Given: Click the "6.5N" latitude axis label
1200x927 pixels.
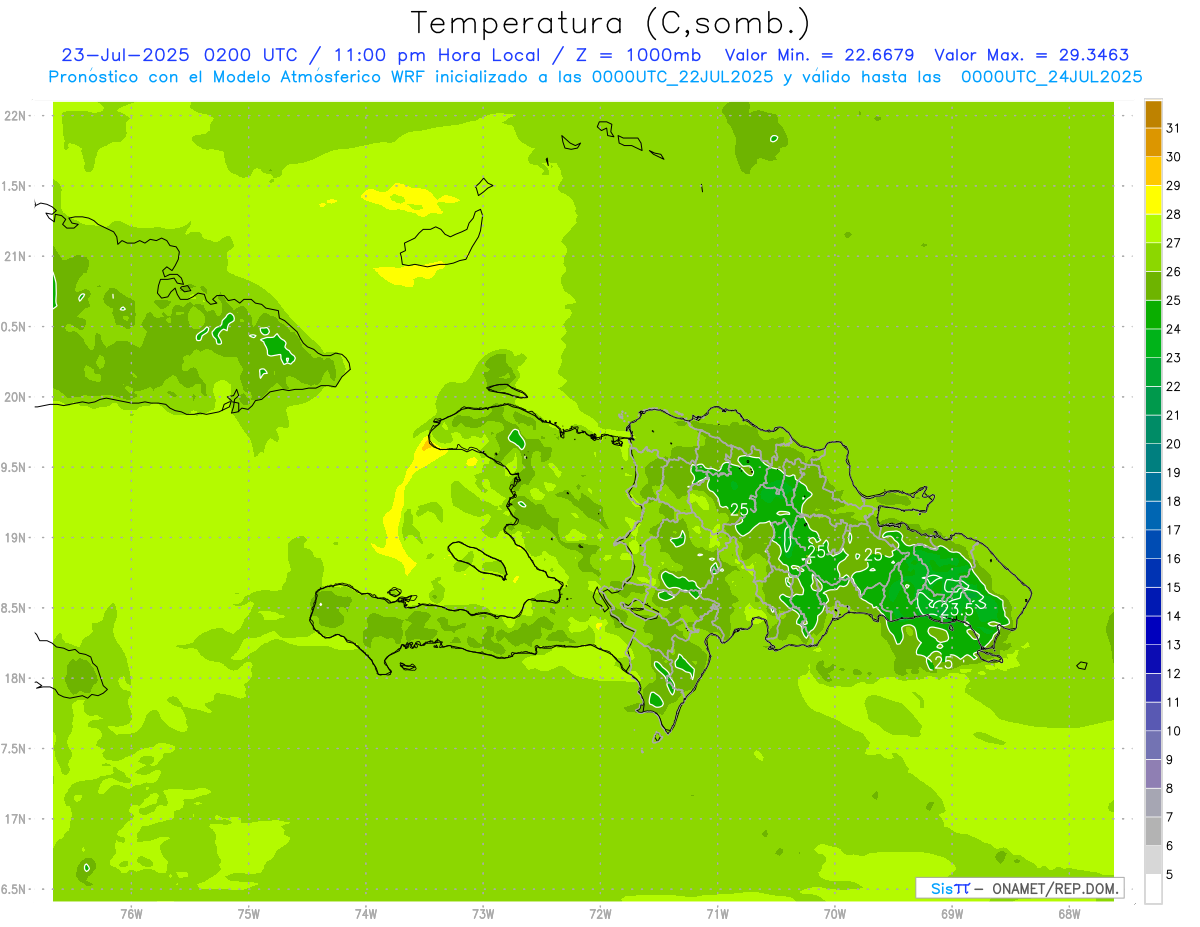Looking at the screenshot, I should (14, 889).
